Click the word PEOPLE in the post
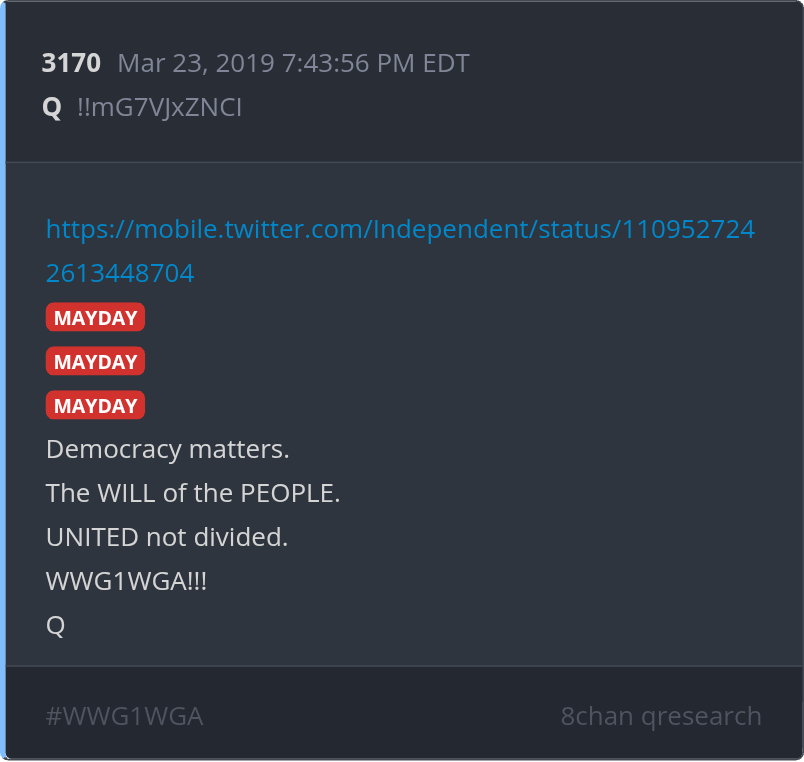 (290, 493)
